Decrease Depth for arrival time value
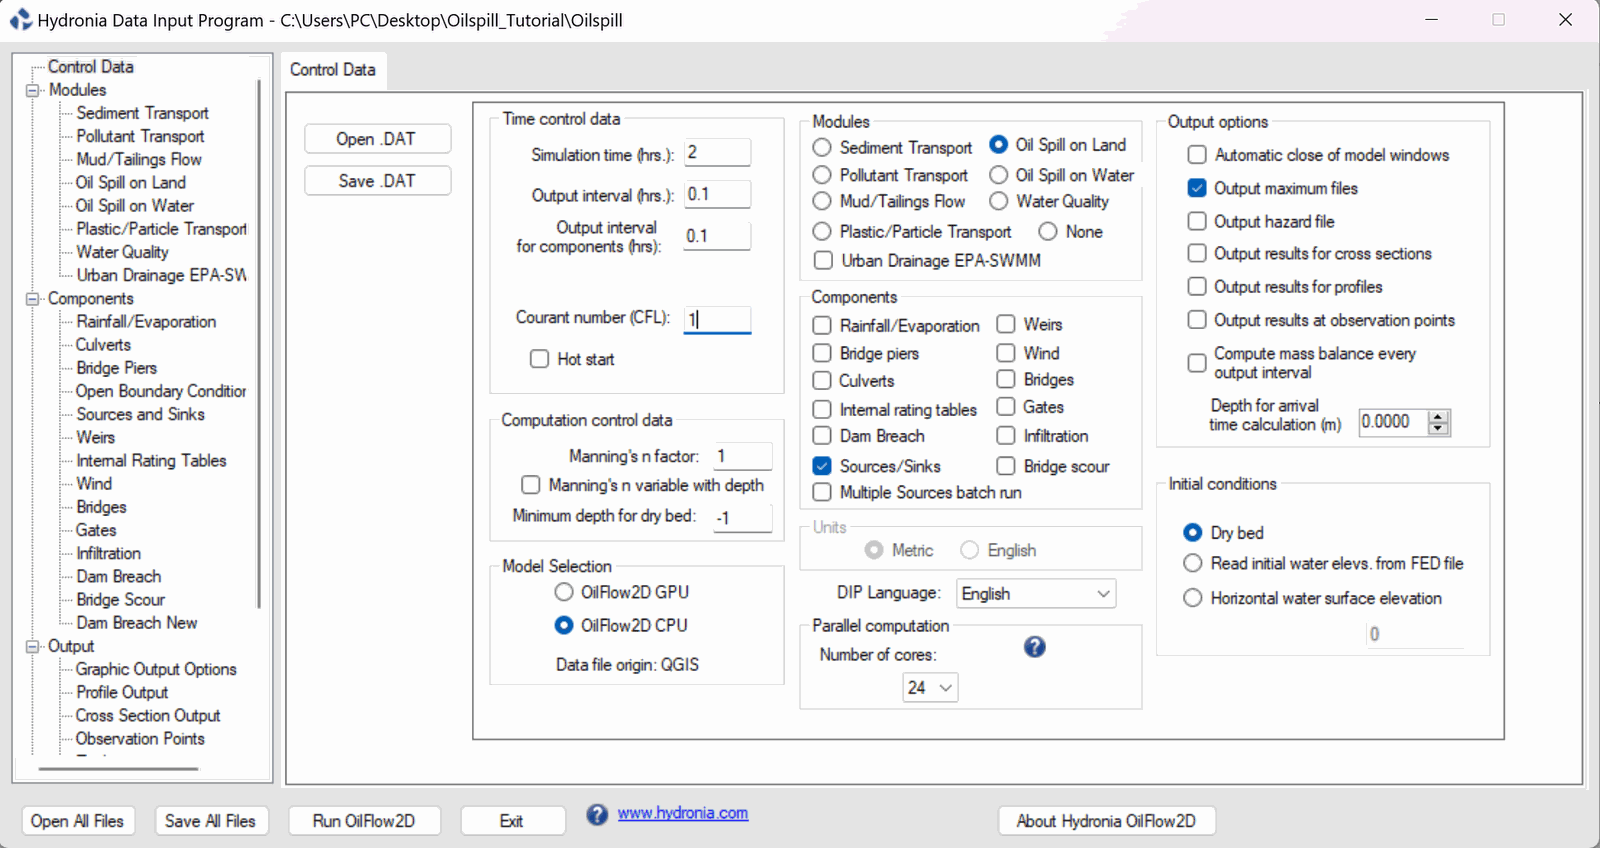1600x848 pixels. click(x=1439, y=429)
